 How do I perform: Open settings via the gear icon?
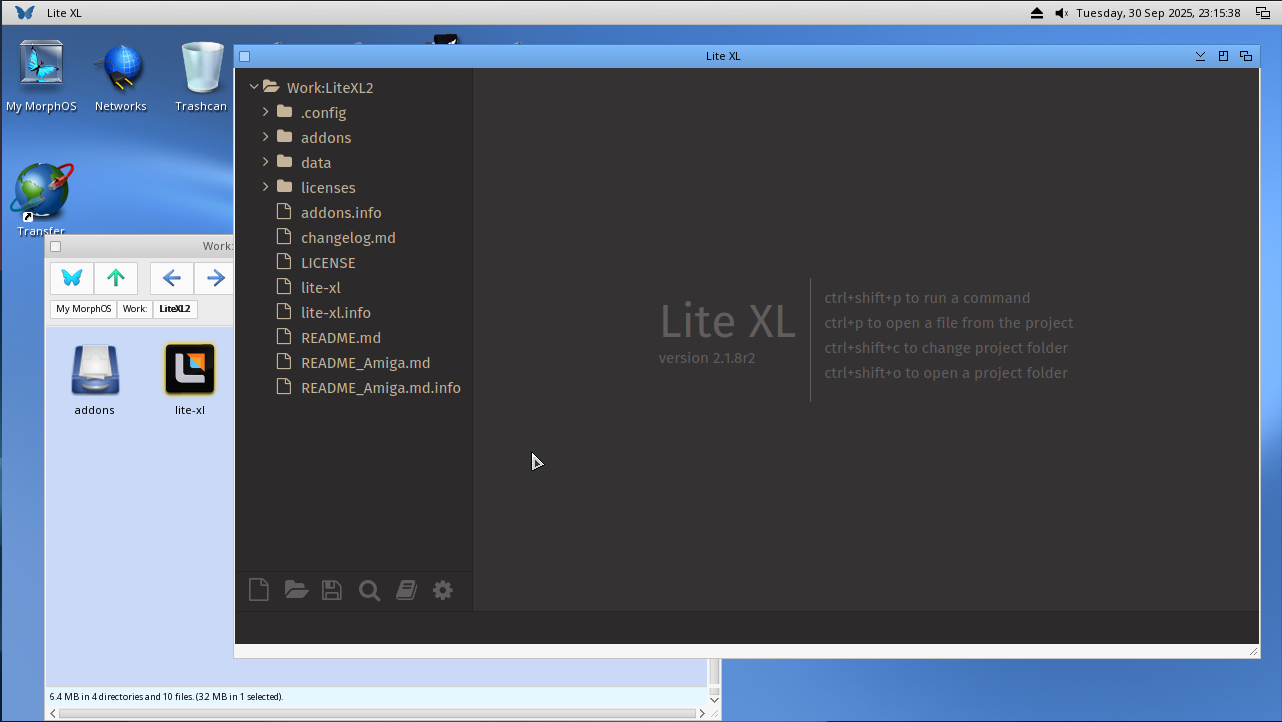click(443, 590)
